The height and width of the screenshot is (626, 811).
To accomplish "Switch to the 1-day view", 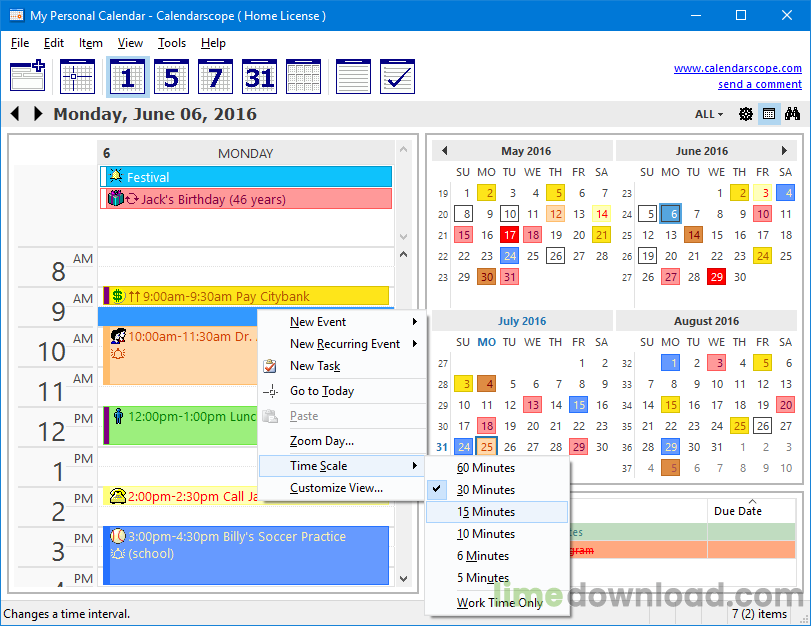I will [127, 77].
